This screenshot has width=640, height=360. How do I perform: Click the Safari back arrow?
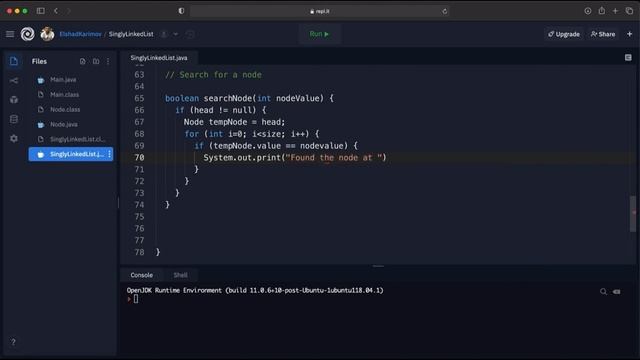coord(56,11)
